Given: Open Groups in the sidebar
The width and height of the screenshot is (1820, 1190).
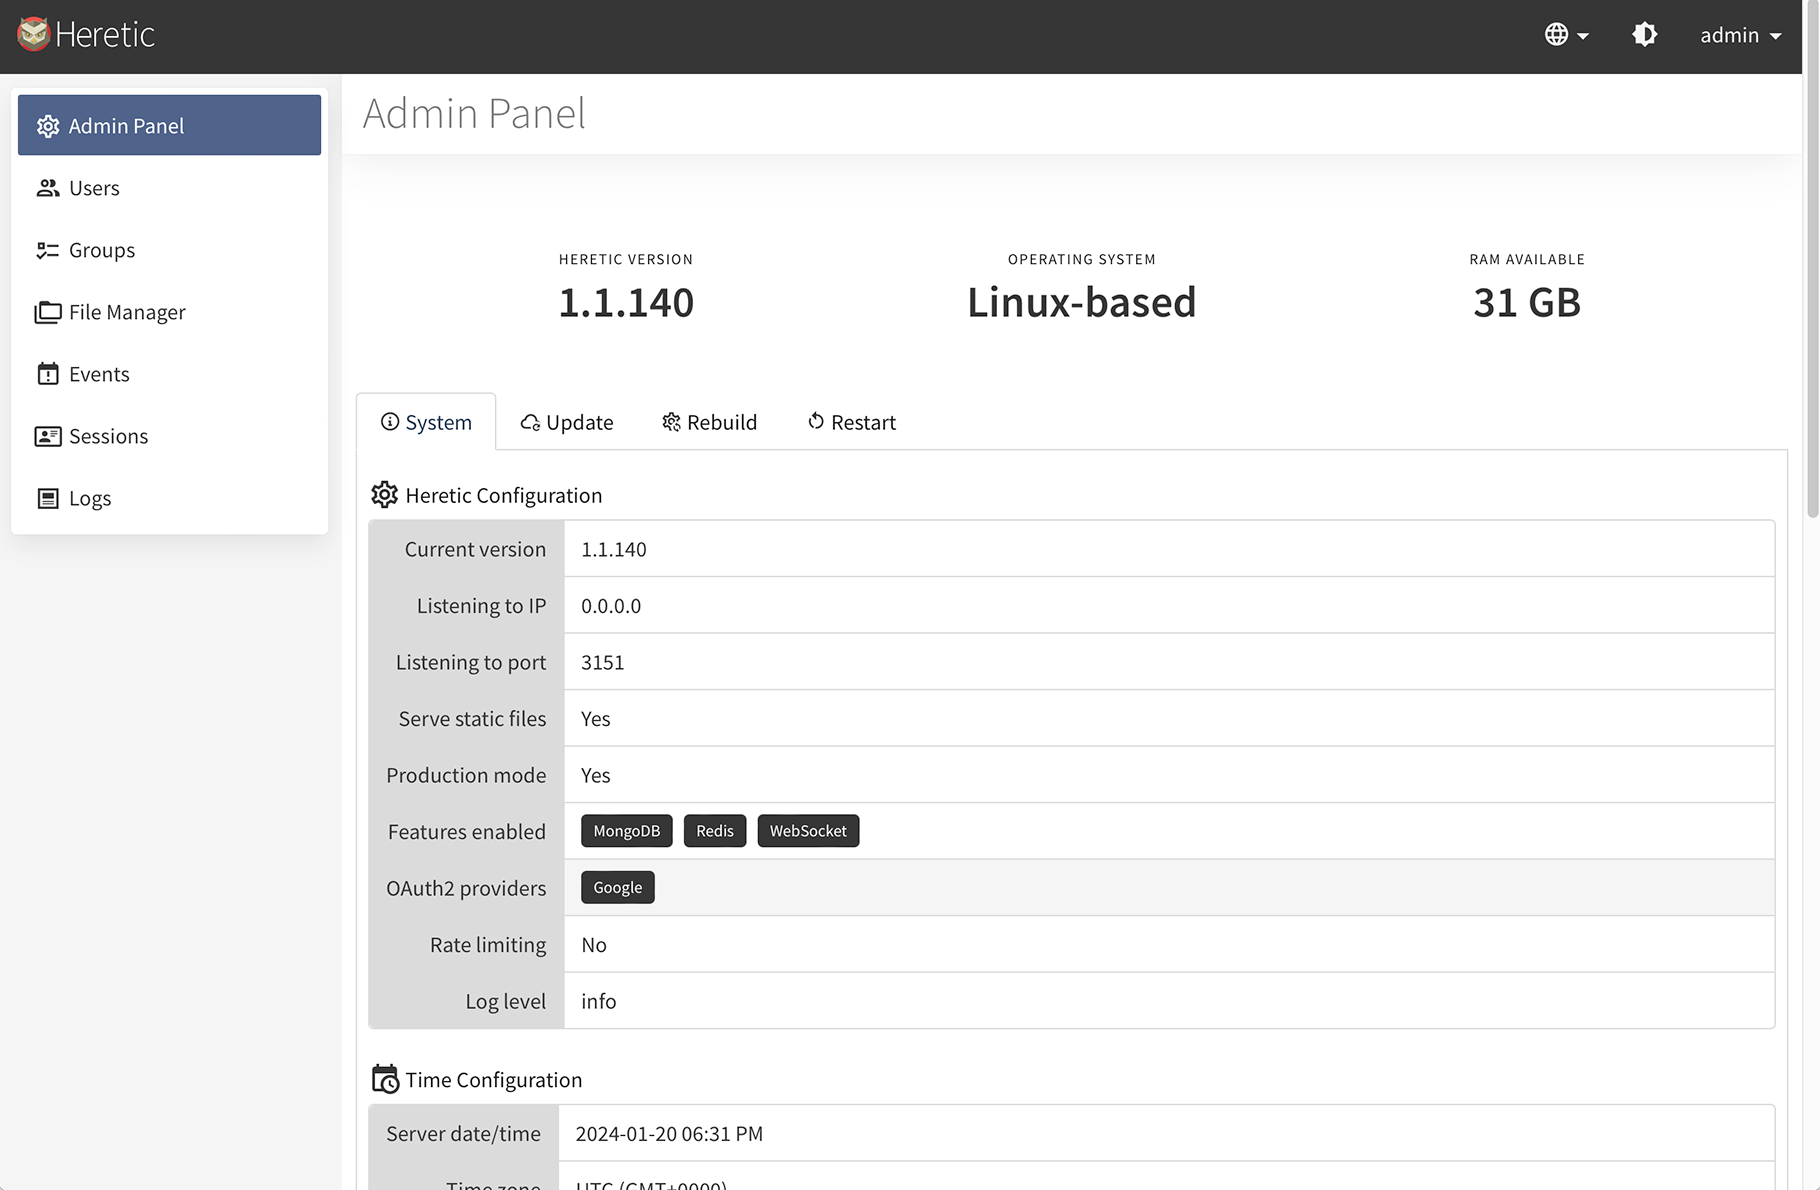Looking at the screenshot, I should click(169, 250).
